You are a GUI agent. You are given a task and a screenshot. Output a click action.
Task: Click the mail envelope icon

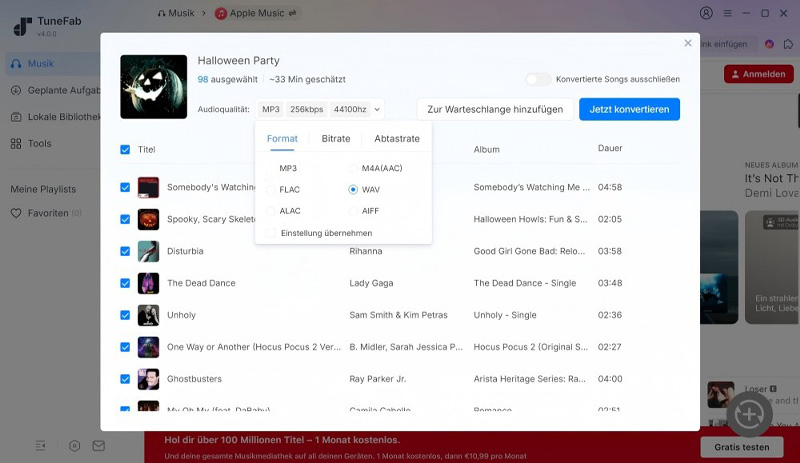[98, 446]
